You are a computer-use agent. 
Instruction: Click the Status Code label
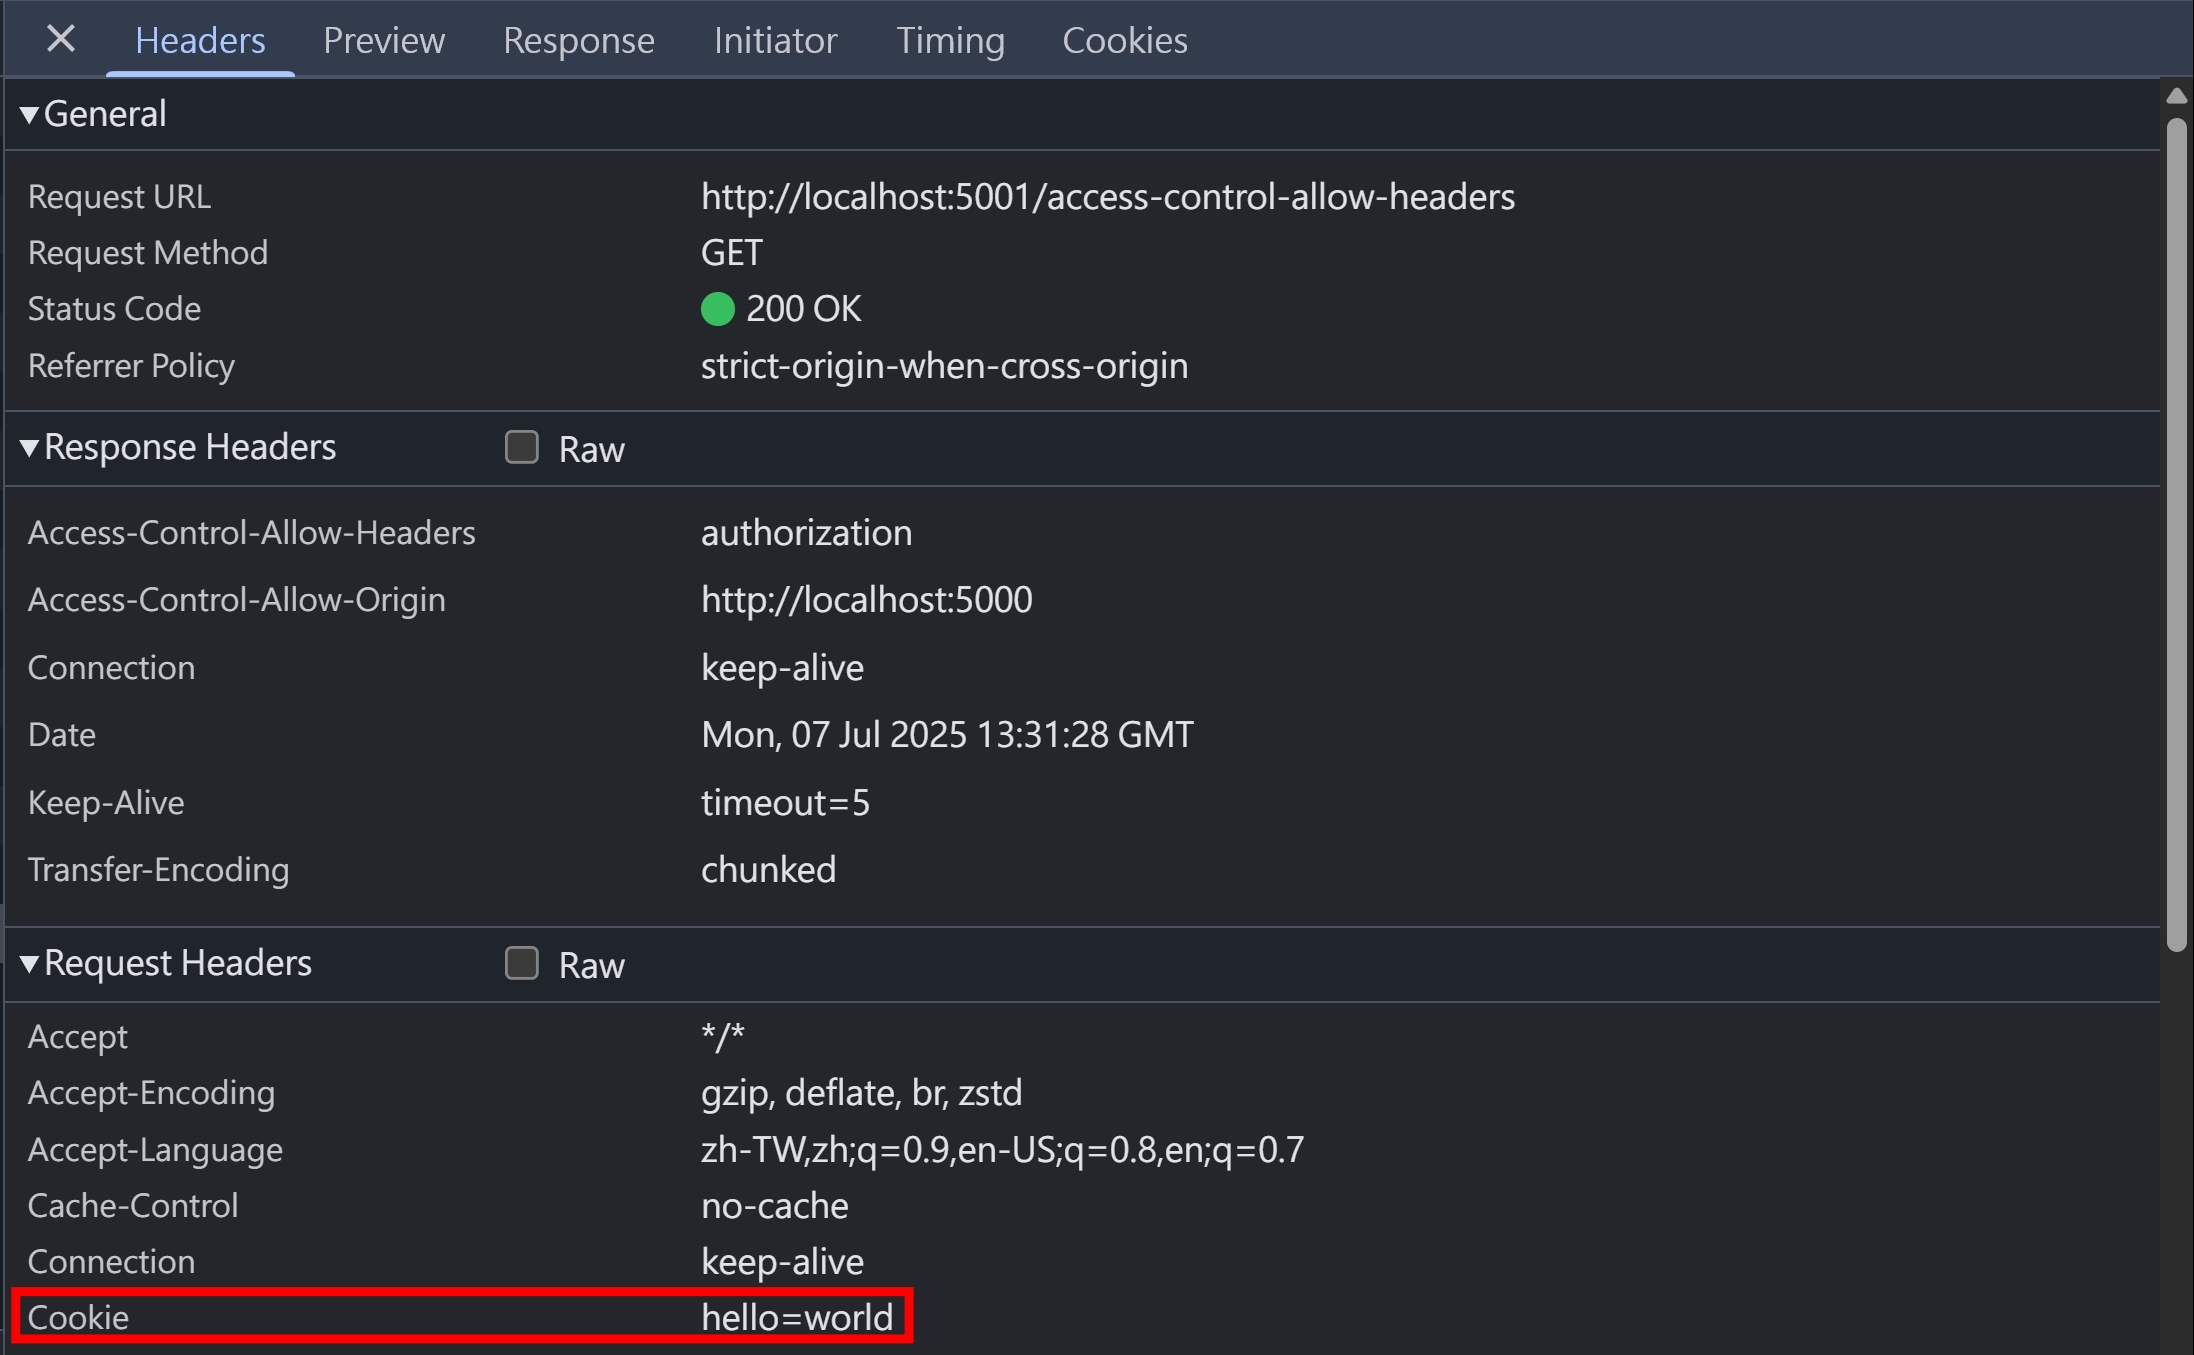pyautogui.click(x=114, y=309)
